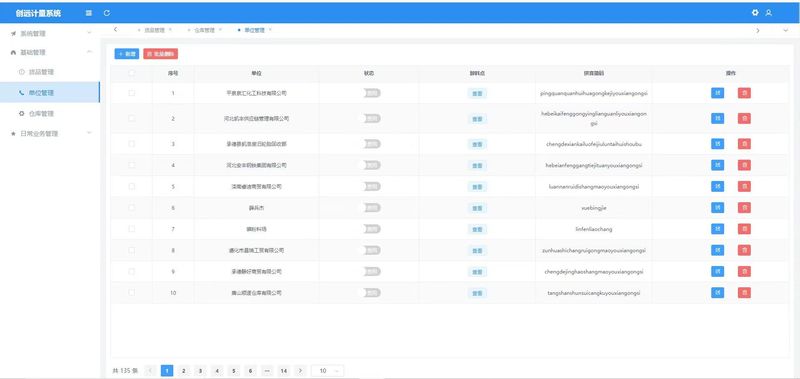This screenshot has height=379, width=800.
Task: Click the blue 新增 add button
Action: pos(127,54)
